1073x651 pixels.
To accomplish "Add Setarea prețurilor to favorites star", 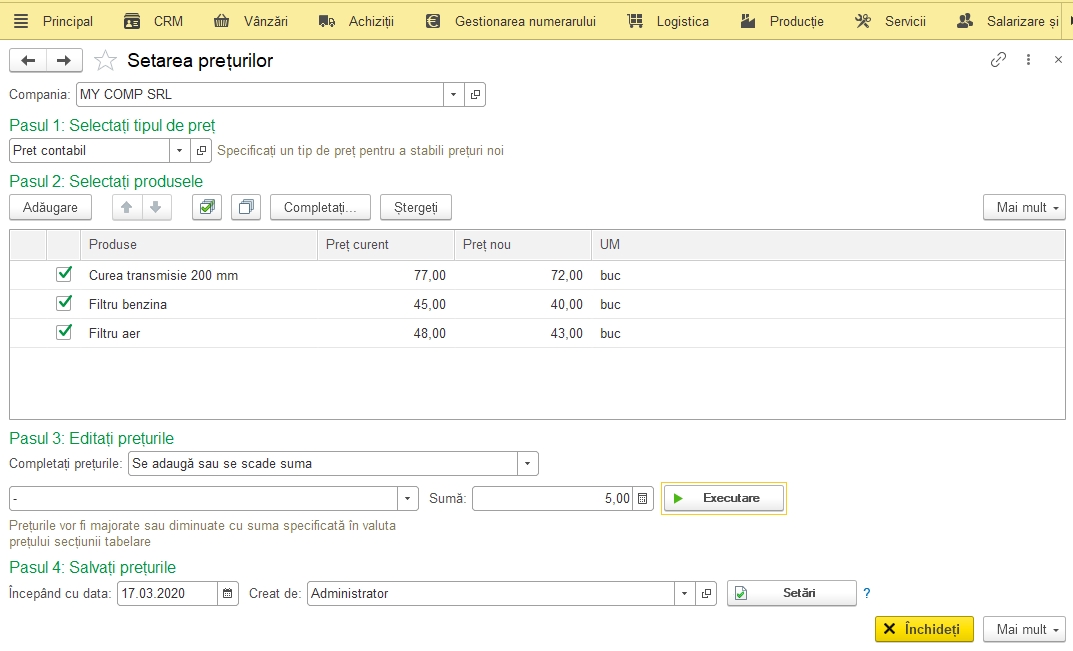I will (x=105, y=60).
